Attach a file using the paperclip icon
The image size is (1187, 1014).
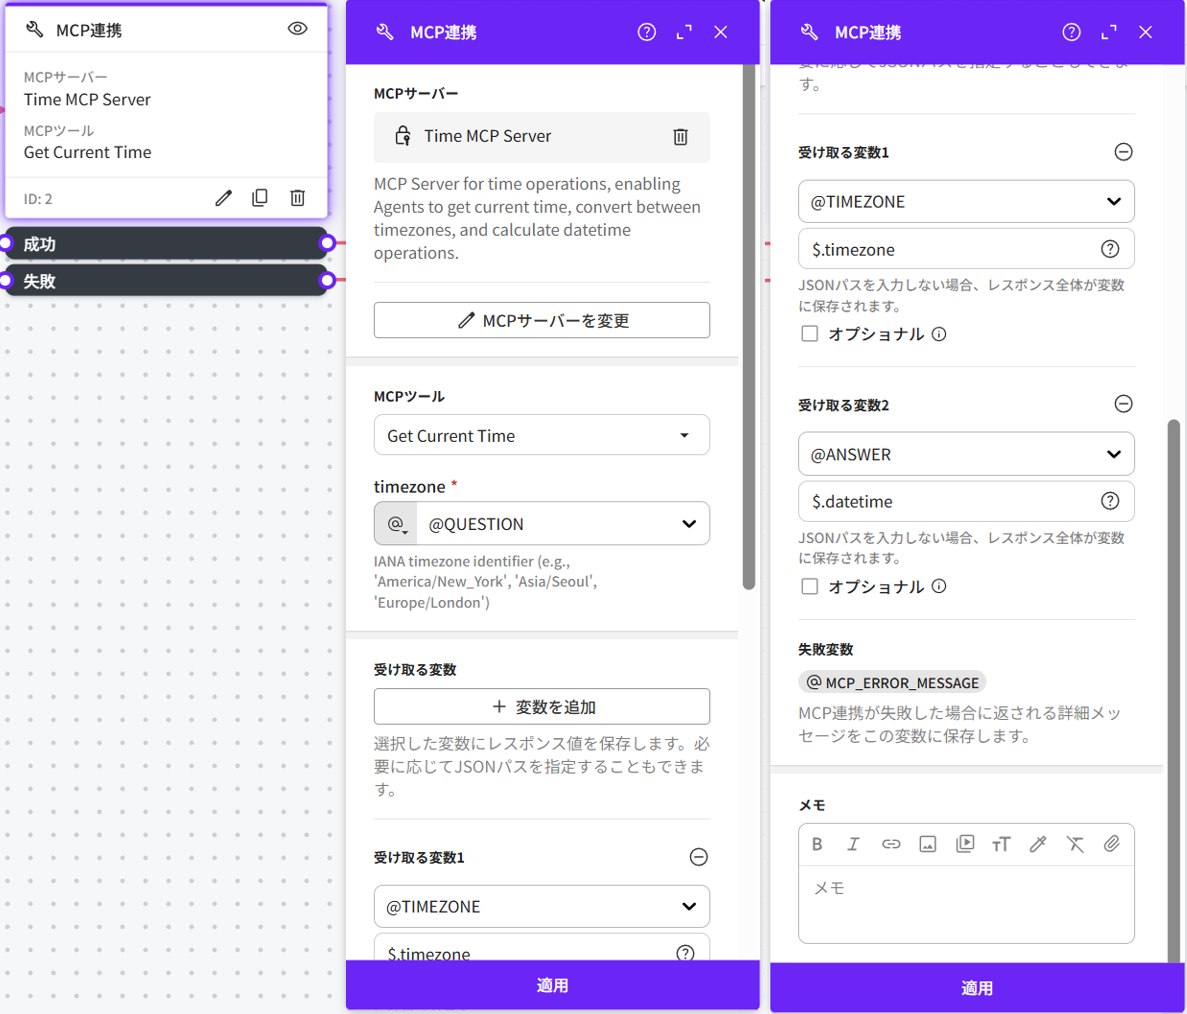(1111, 844)
